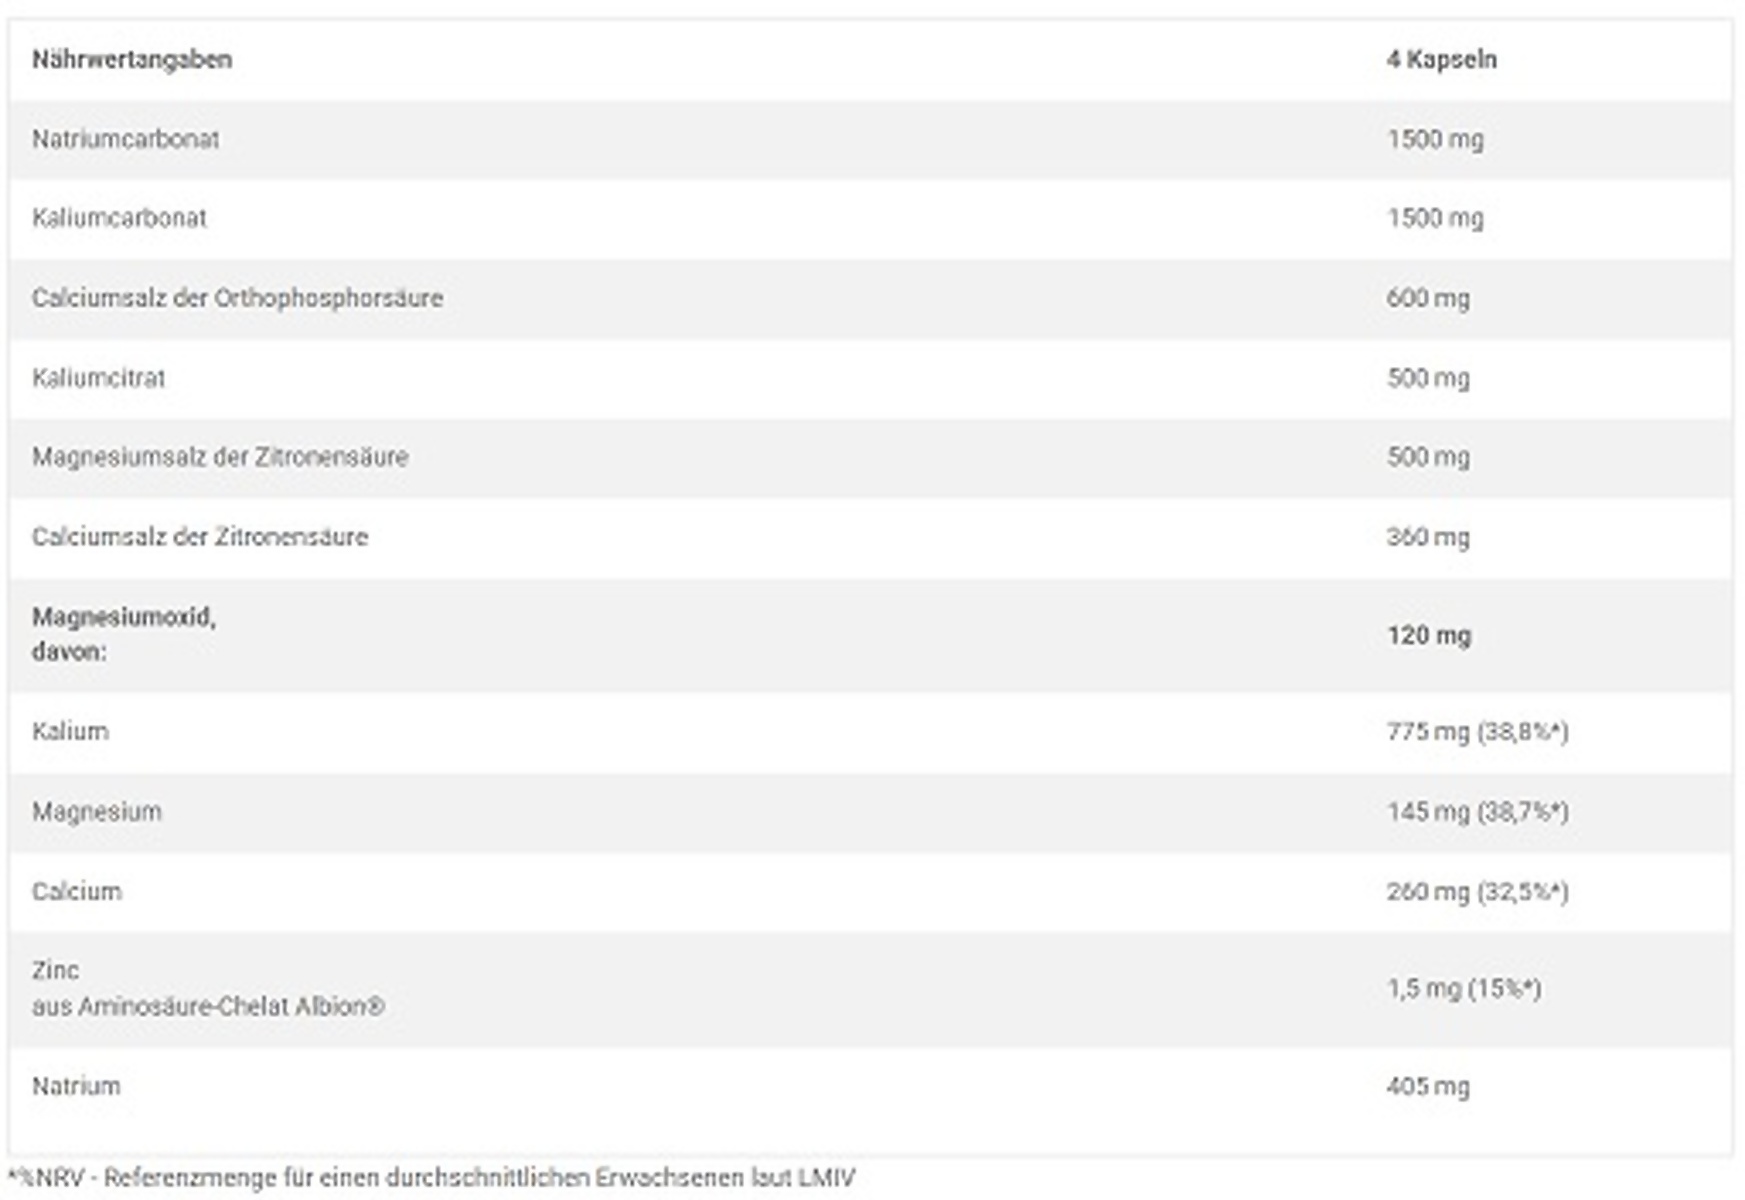This screenshot has width=1745, height=1200.
Task: Select Calciumsalz der Orthophosphorsäure text
Action: 237,298
